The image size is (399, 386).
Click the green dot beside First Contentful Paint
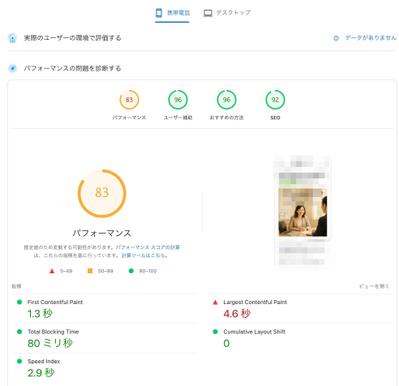pyautogui.click(x=19, y=302)
